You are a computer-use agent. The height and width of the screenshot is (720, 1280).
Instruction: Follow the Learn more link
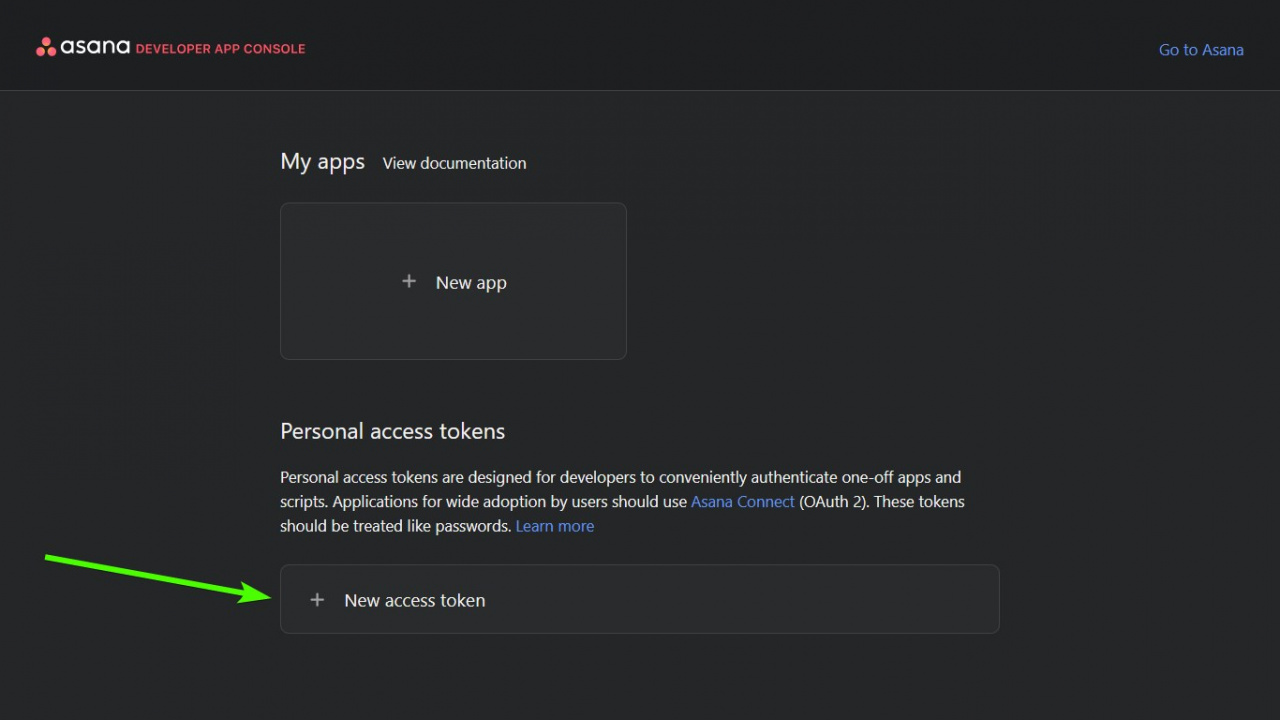click(x=555, y=526)
